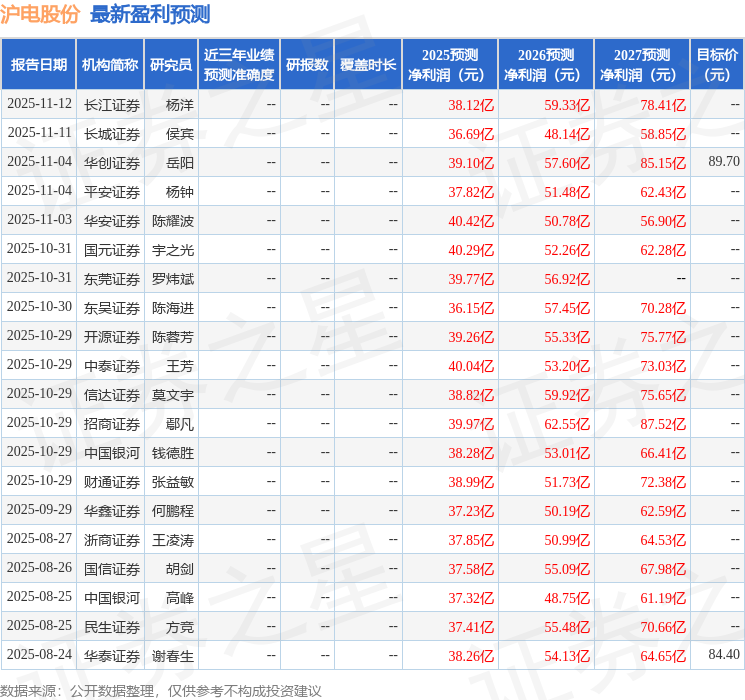Click the 36.69亿 profit value

tap(471, 134)
